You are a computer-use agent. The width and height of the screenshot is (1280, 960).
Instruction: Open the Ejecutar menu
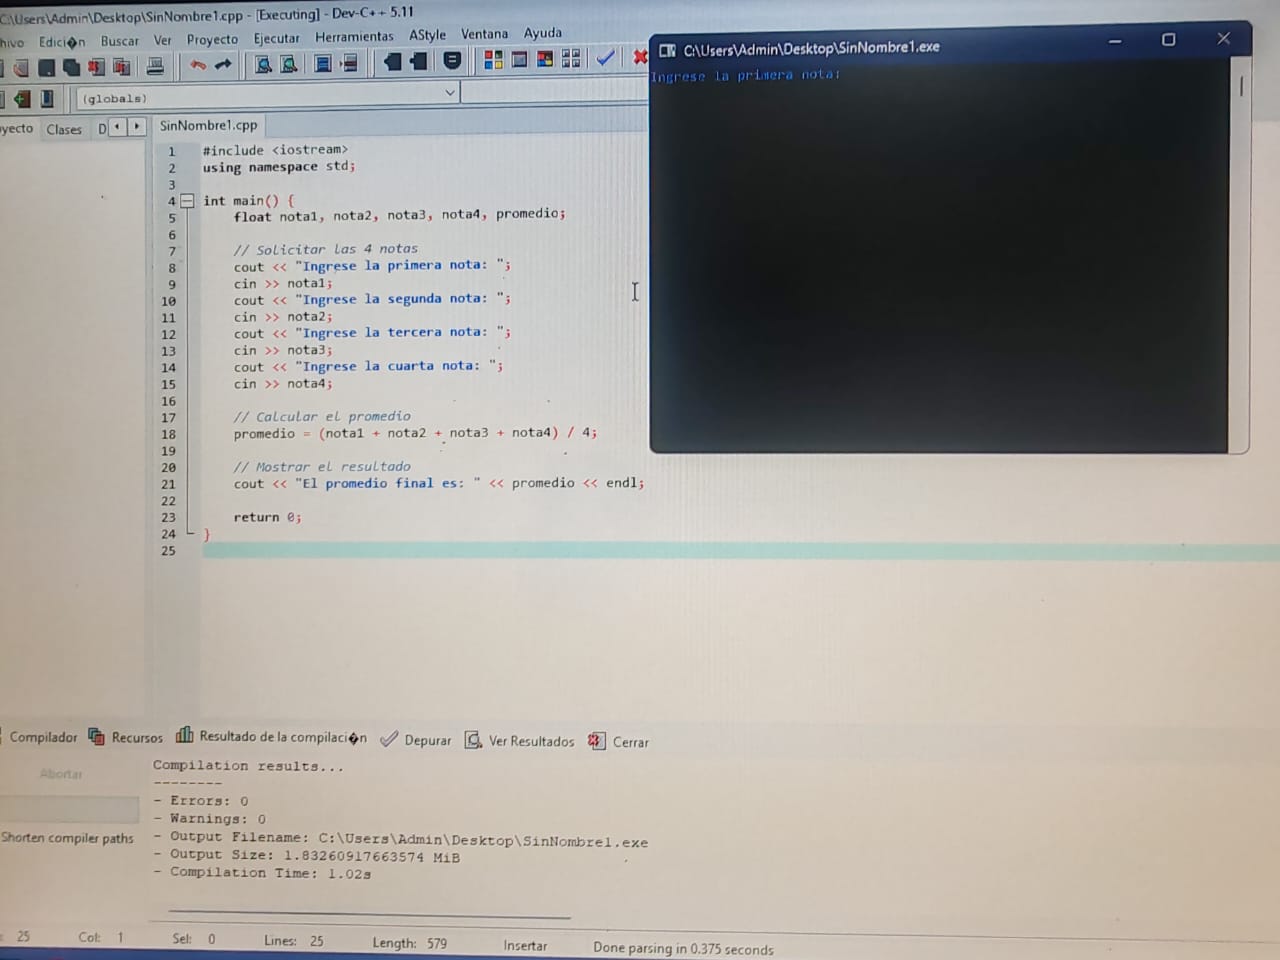tap(276, 38)
